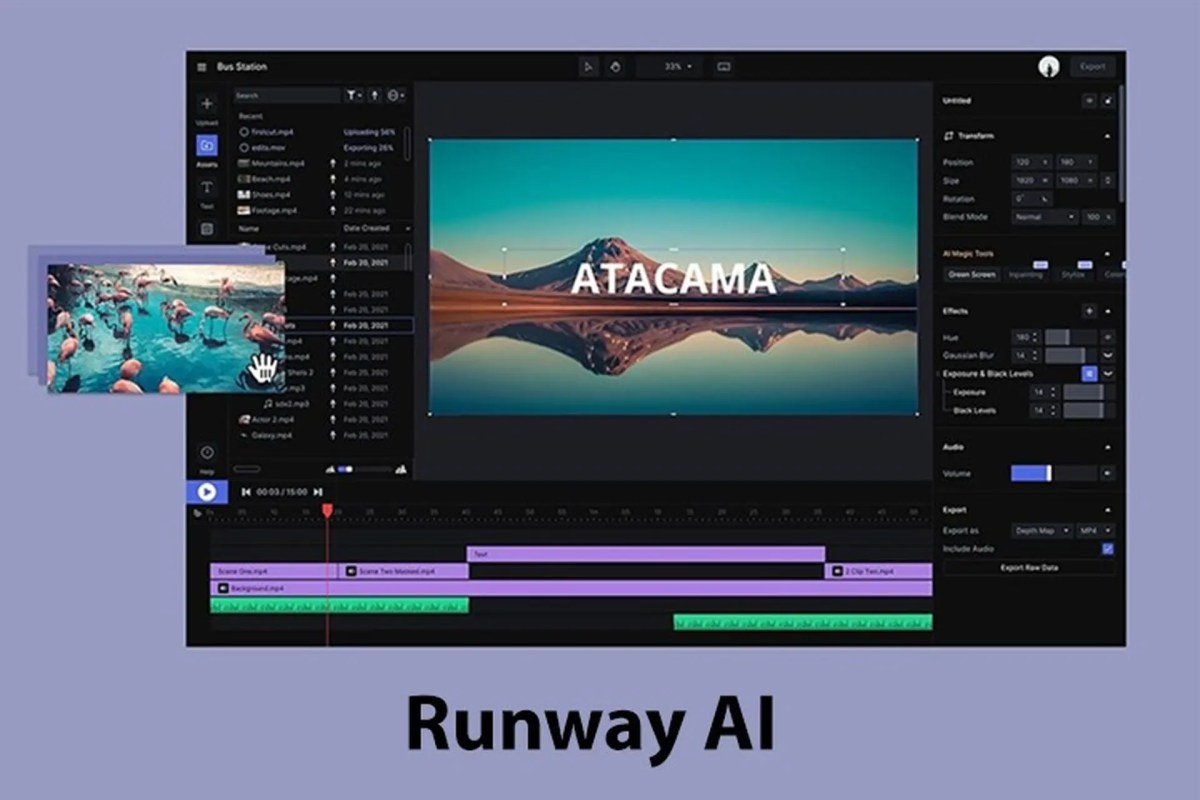Select the pointer selection tool

(x=589, y=67)
